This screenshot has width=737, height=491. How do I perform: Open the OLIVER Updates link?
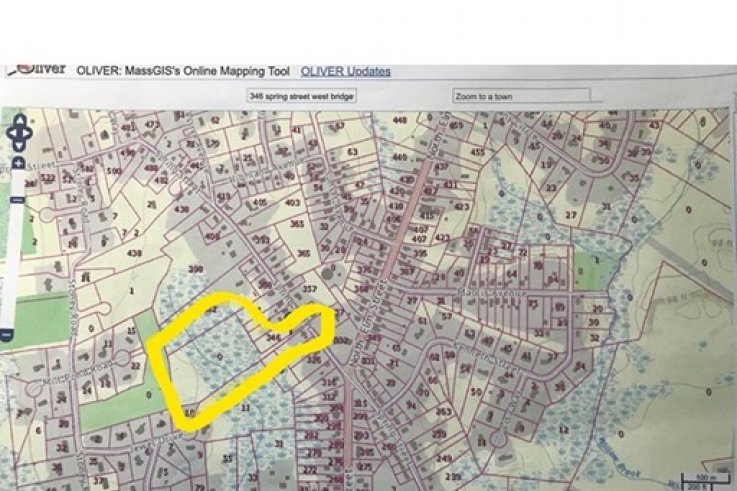point(346,71)
